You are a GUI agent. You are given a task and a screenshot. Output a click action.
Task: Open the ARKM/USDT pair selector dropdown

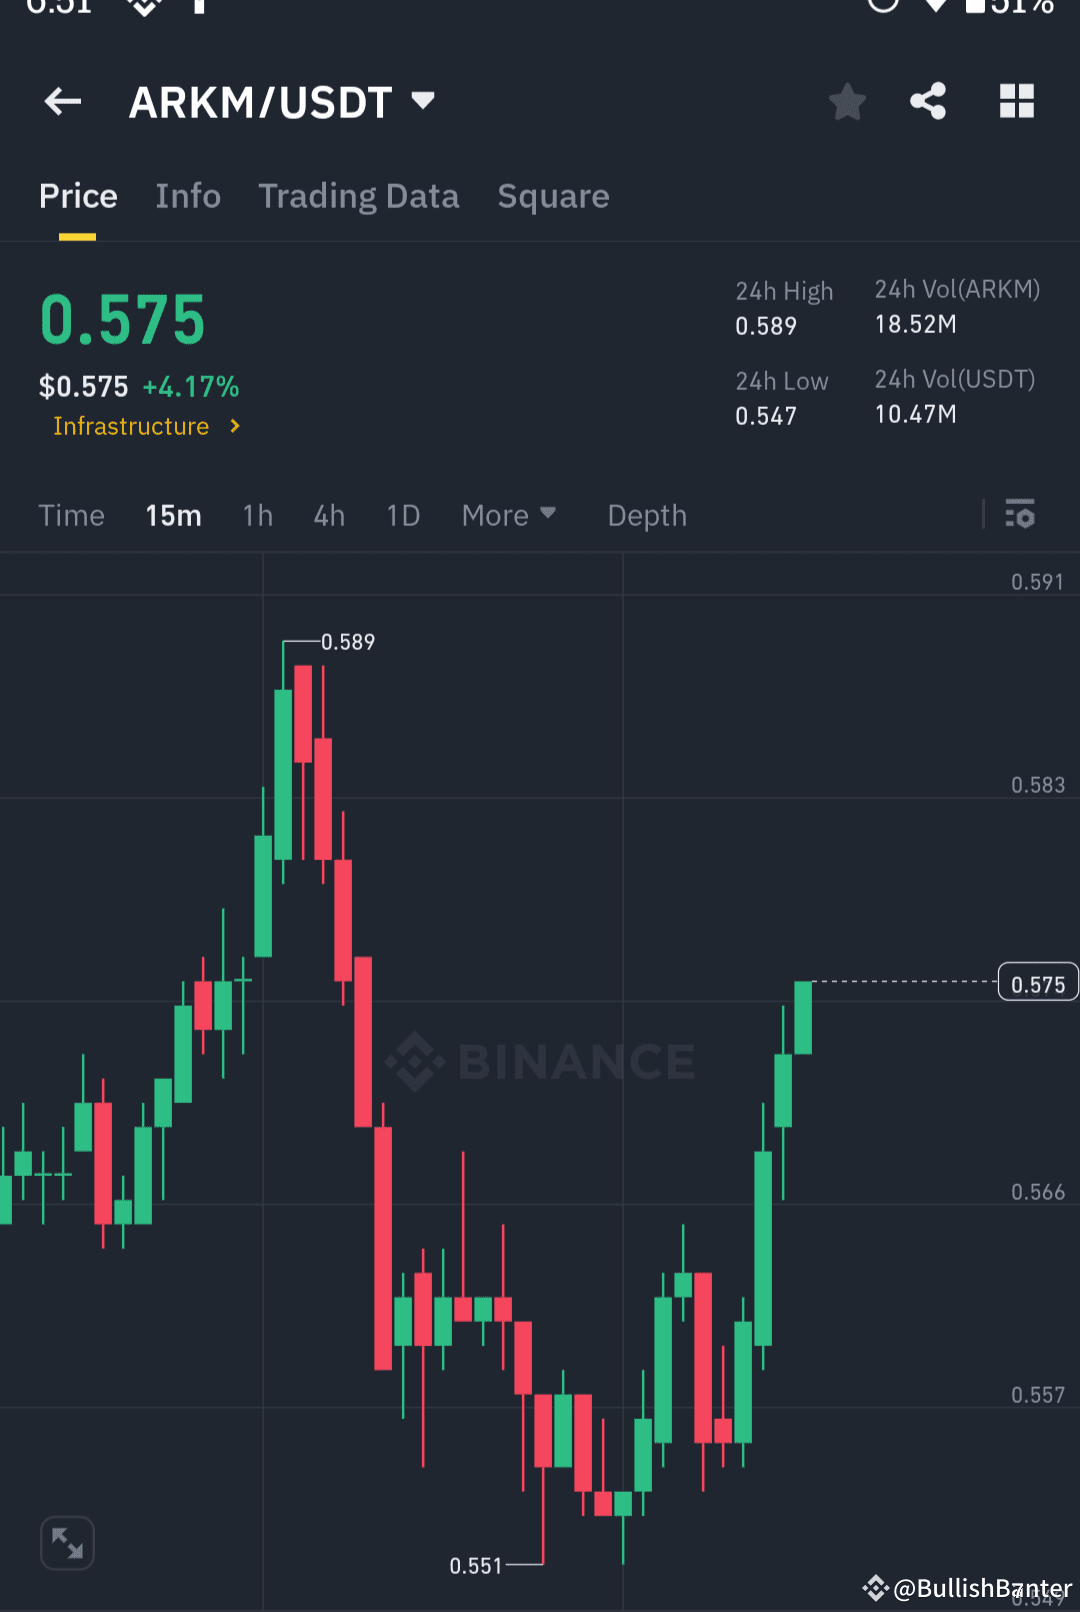click(x=422, y=100)
